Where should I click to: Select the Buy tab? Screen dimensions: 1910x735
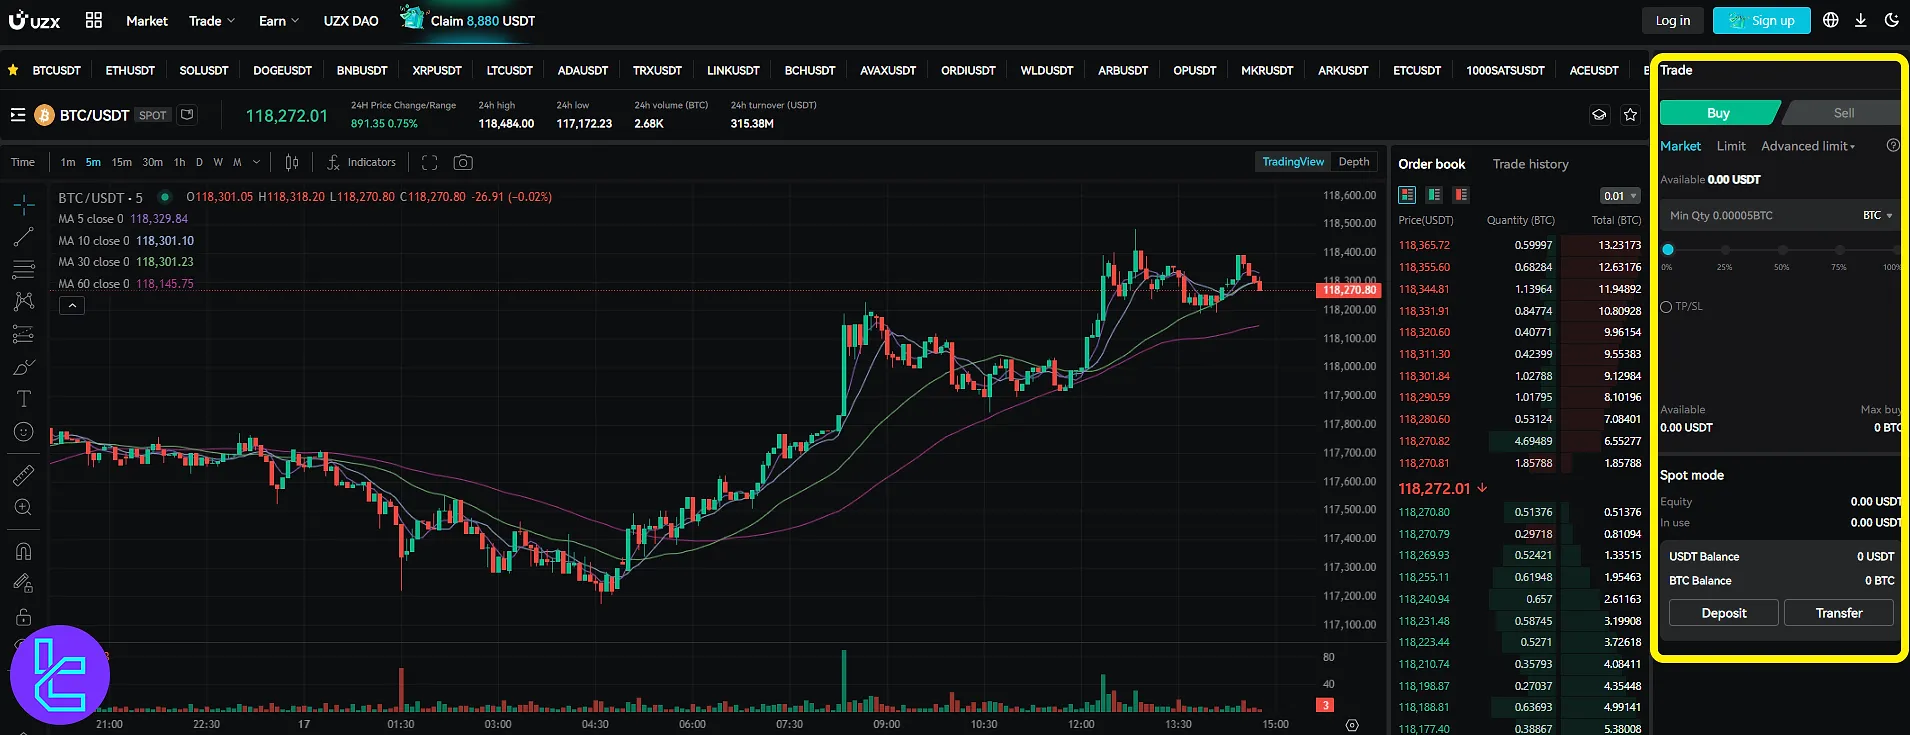coord(1718,113)
